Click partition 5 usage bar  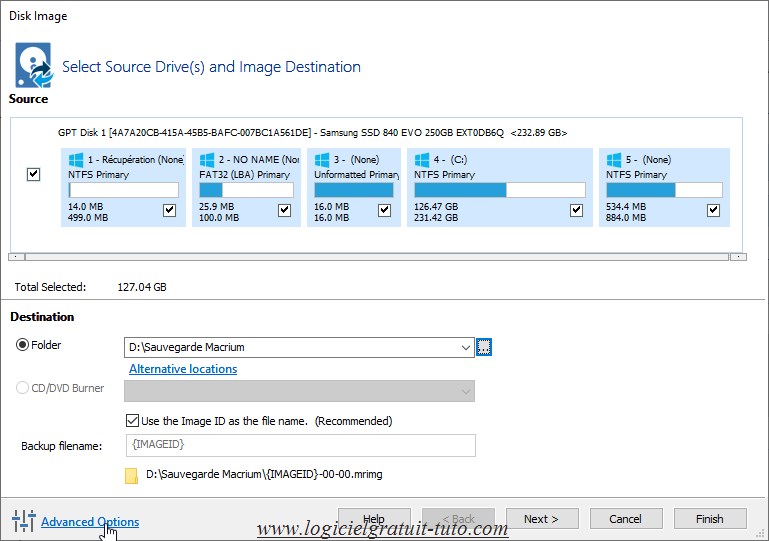664,190
